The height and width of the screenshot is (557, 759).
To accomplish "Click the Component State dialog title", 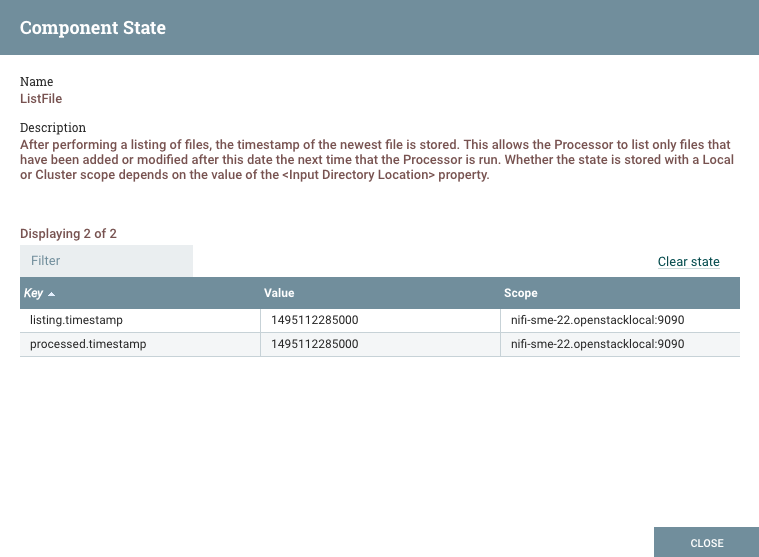I will [93, 28].
